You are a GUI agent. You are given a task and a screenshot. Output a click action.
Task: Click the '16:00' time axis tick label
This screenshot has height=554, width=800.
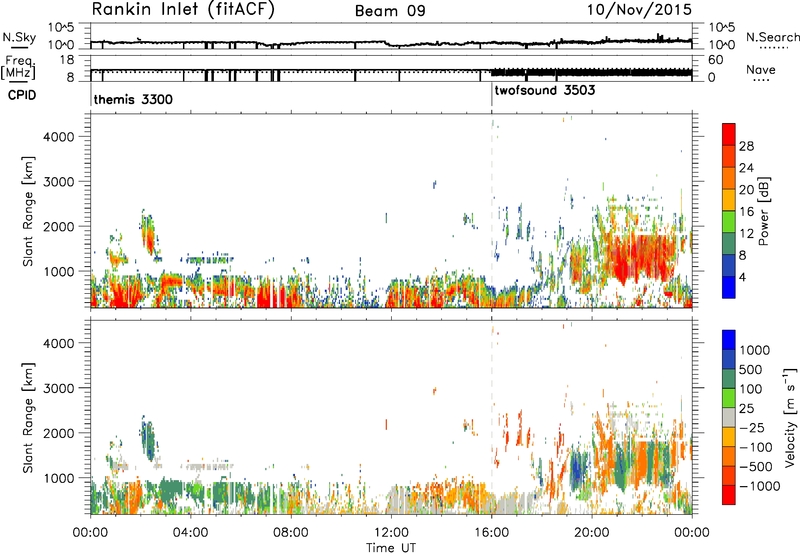pyautogui.click(x=491, y=533)
